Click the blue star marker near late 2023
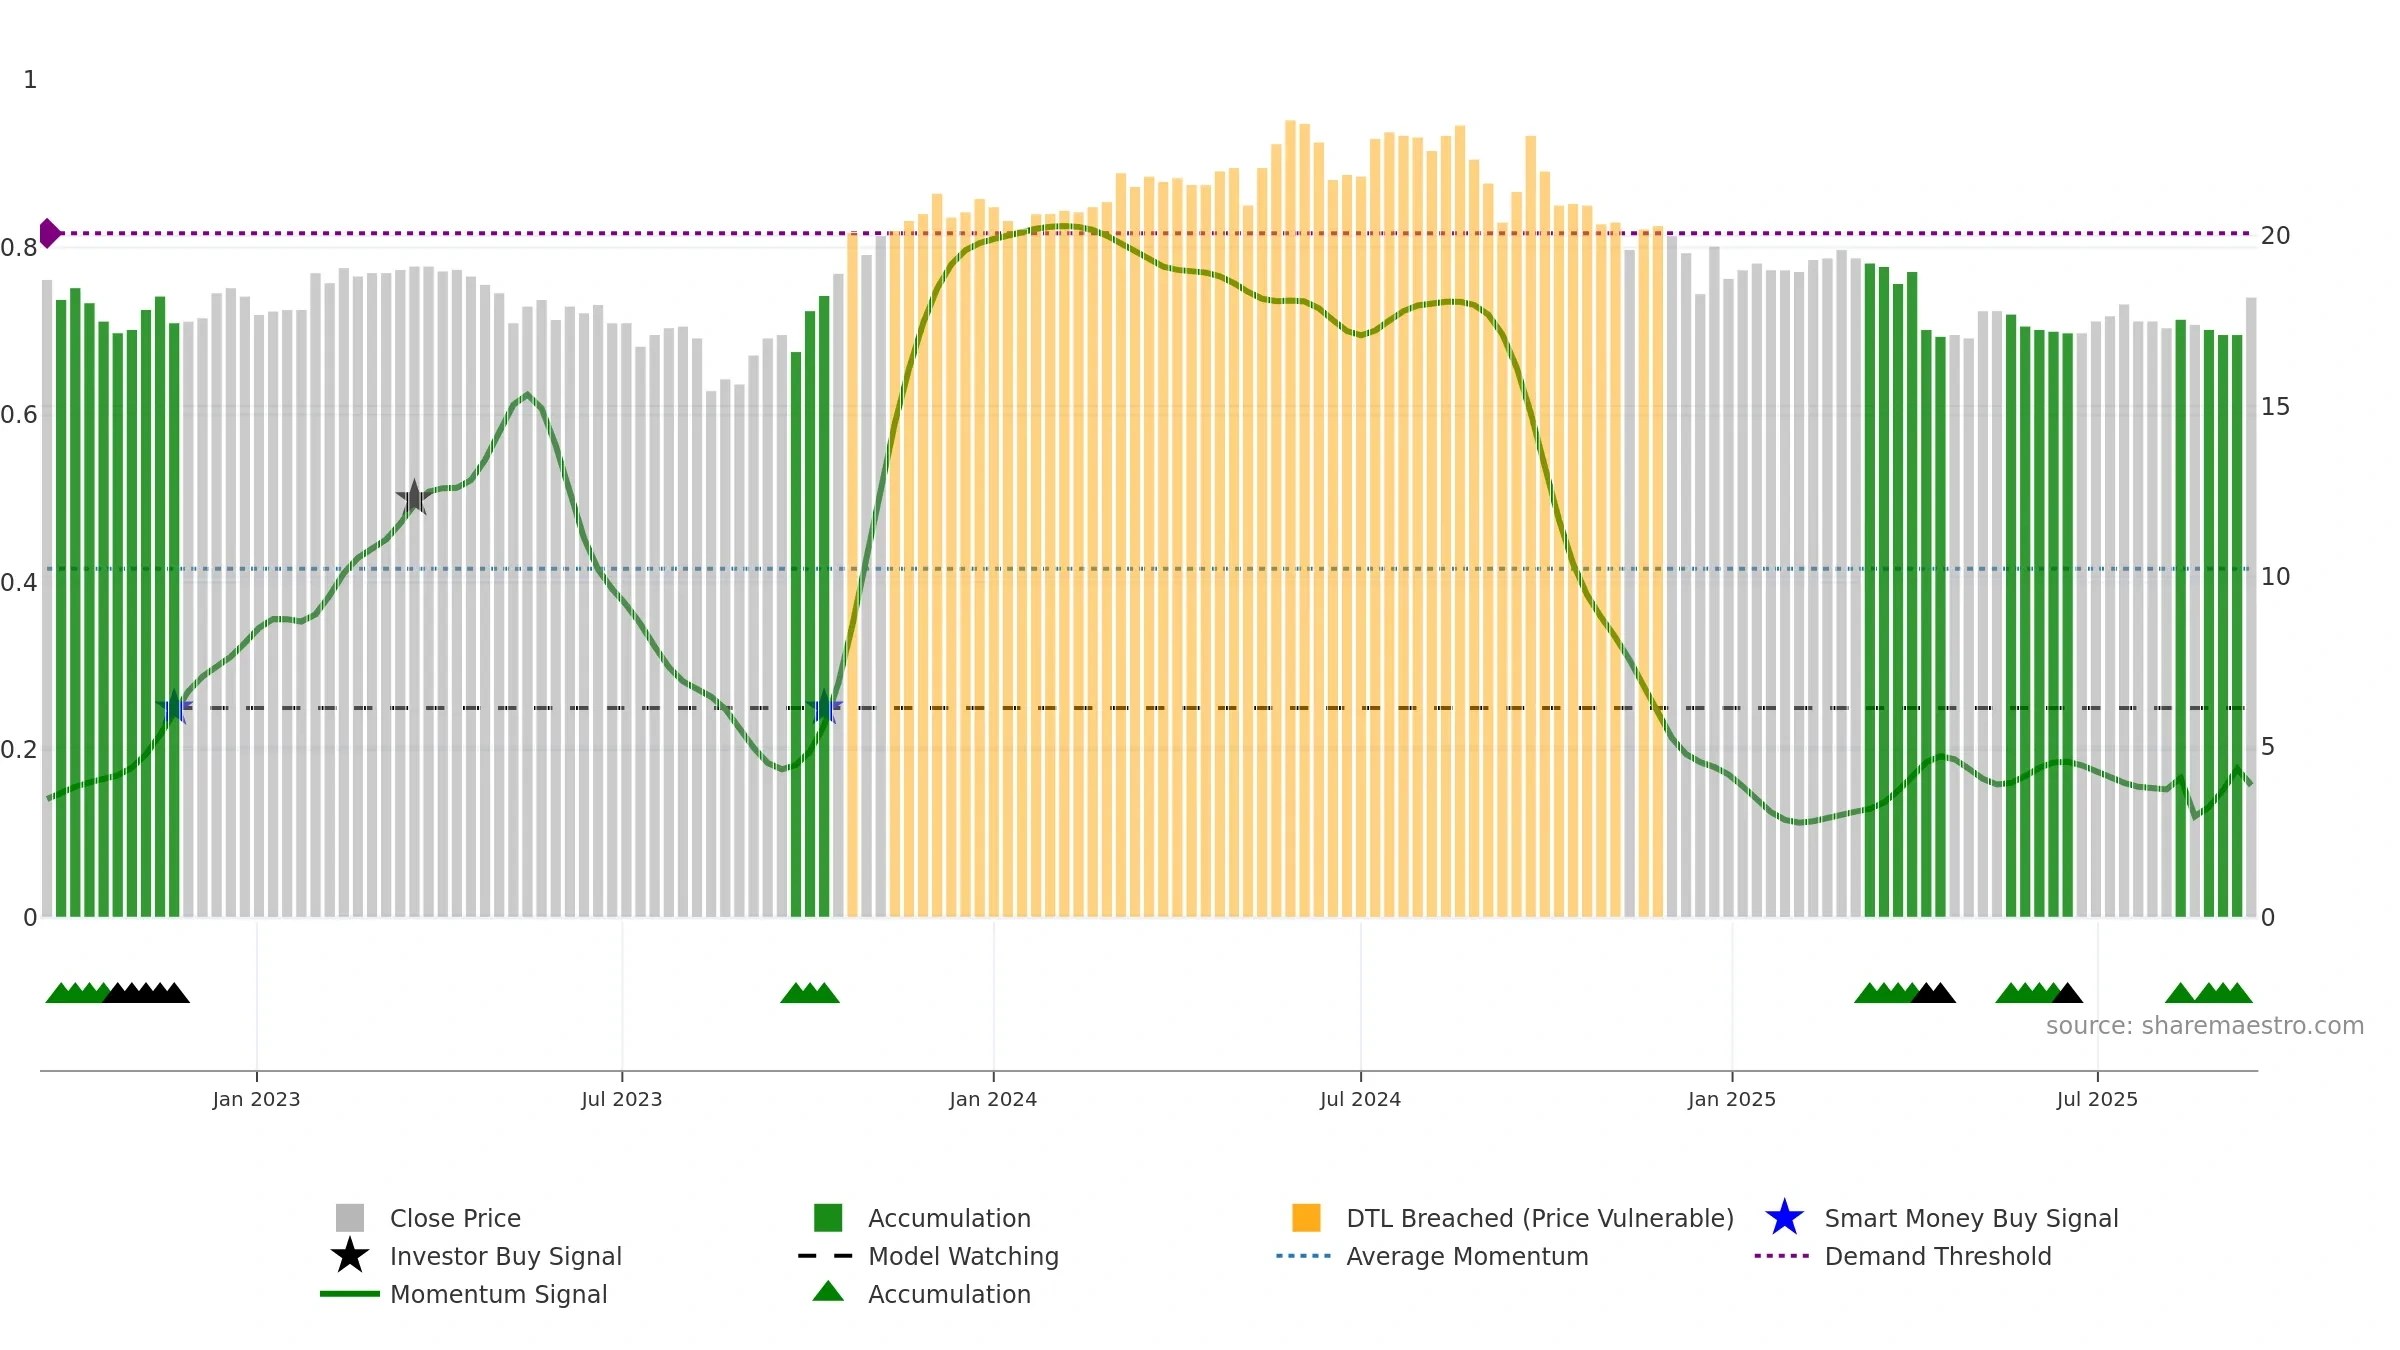The height and width of the screenshot is (1350, 2400). point(825,707)
